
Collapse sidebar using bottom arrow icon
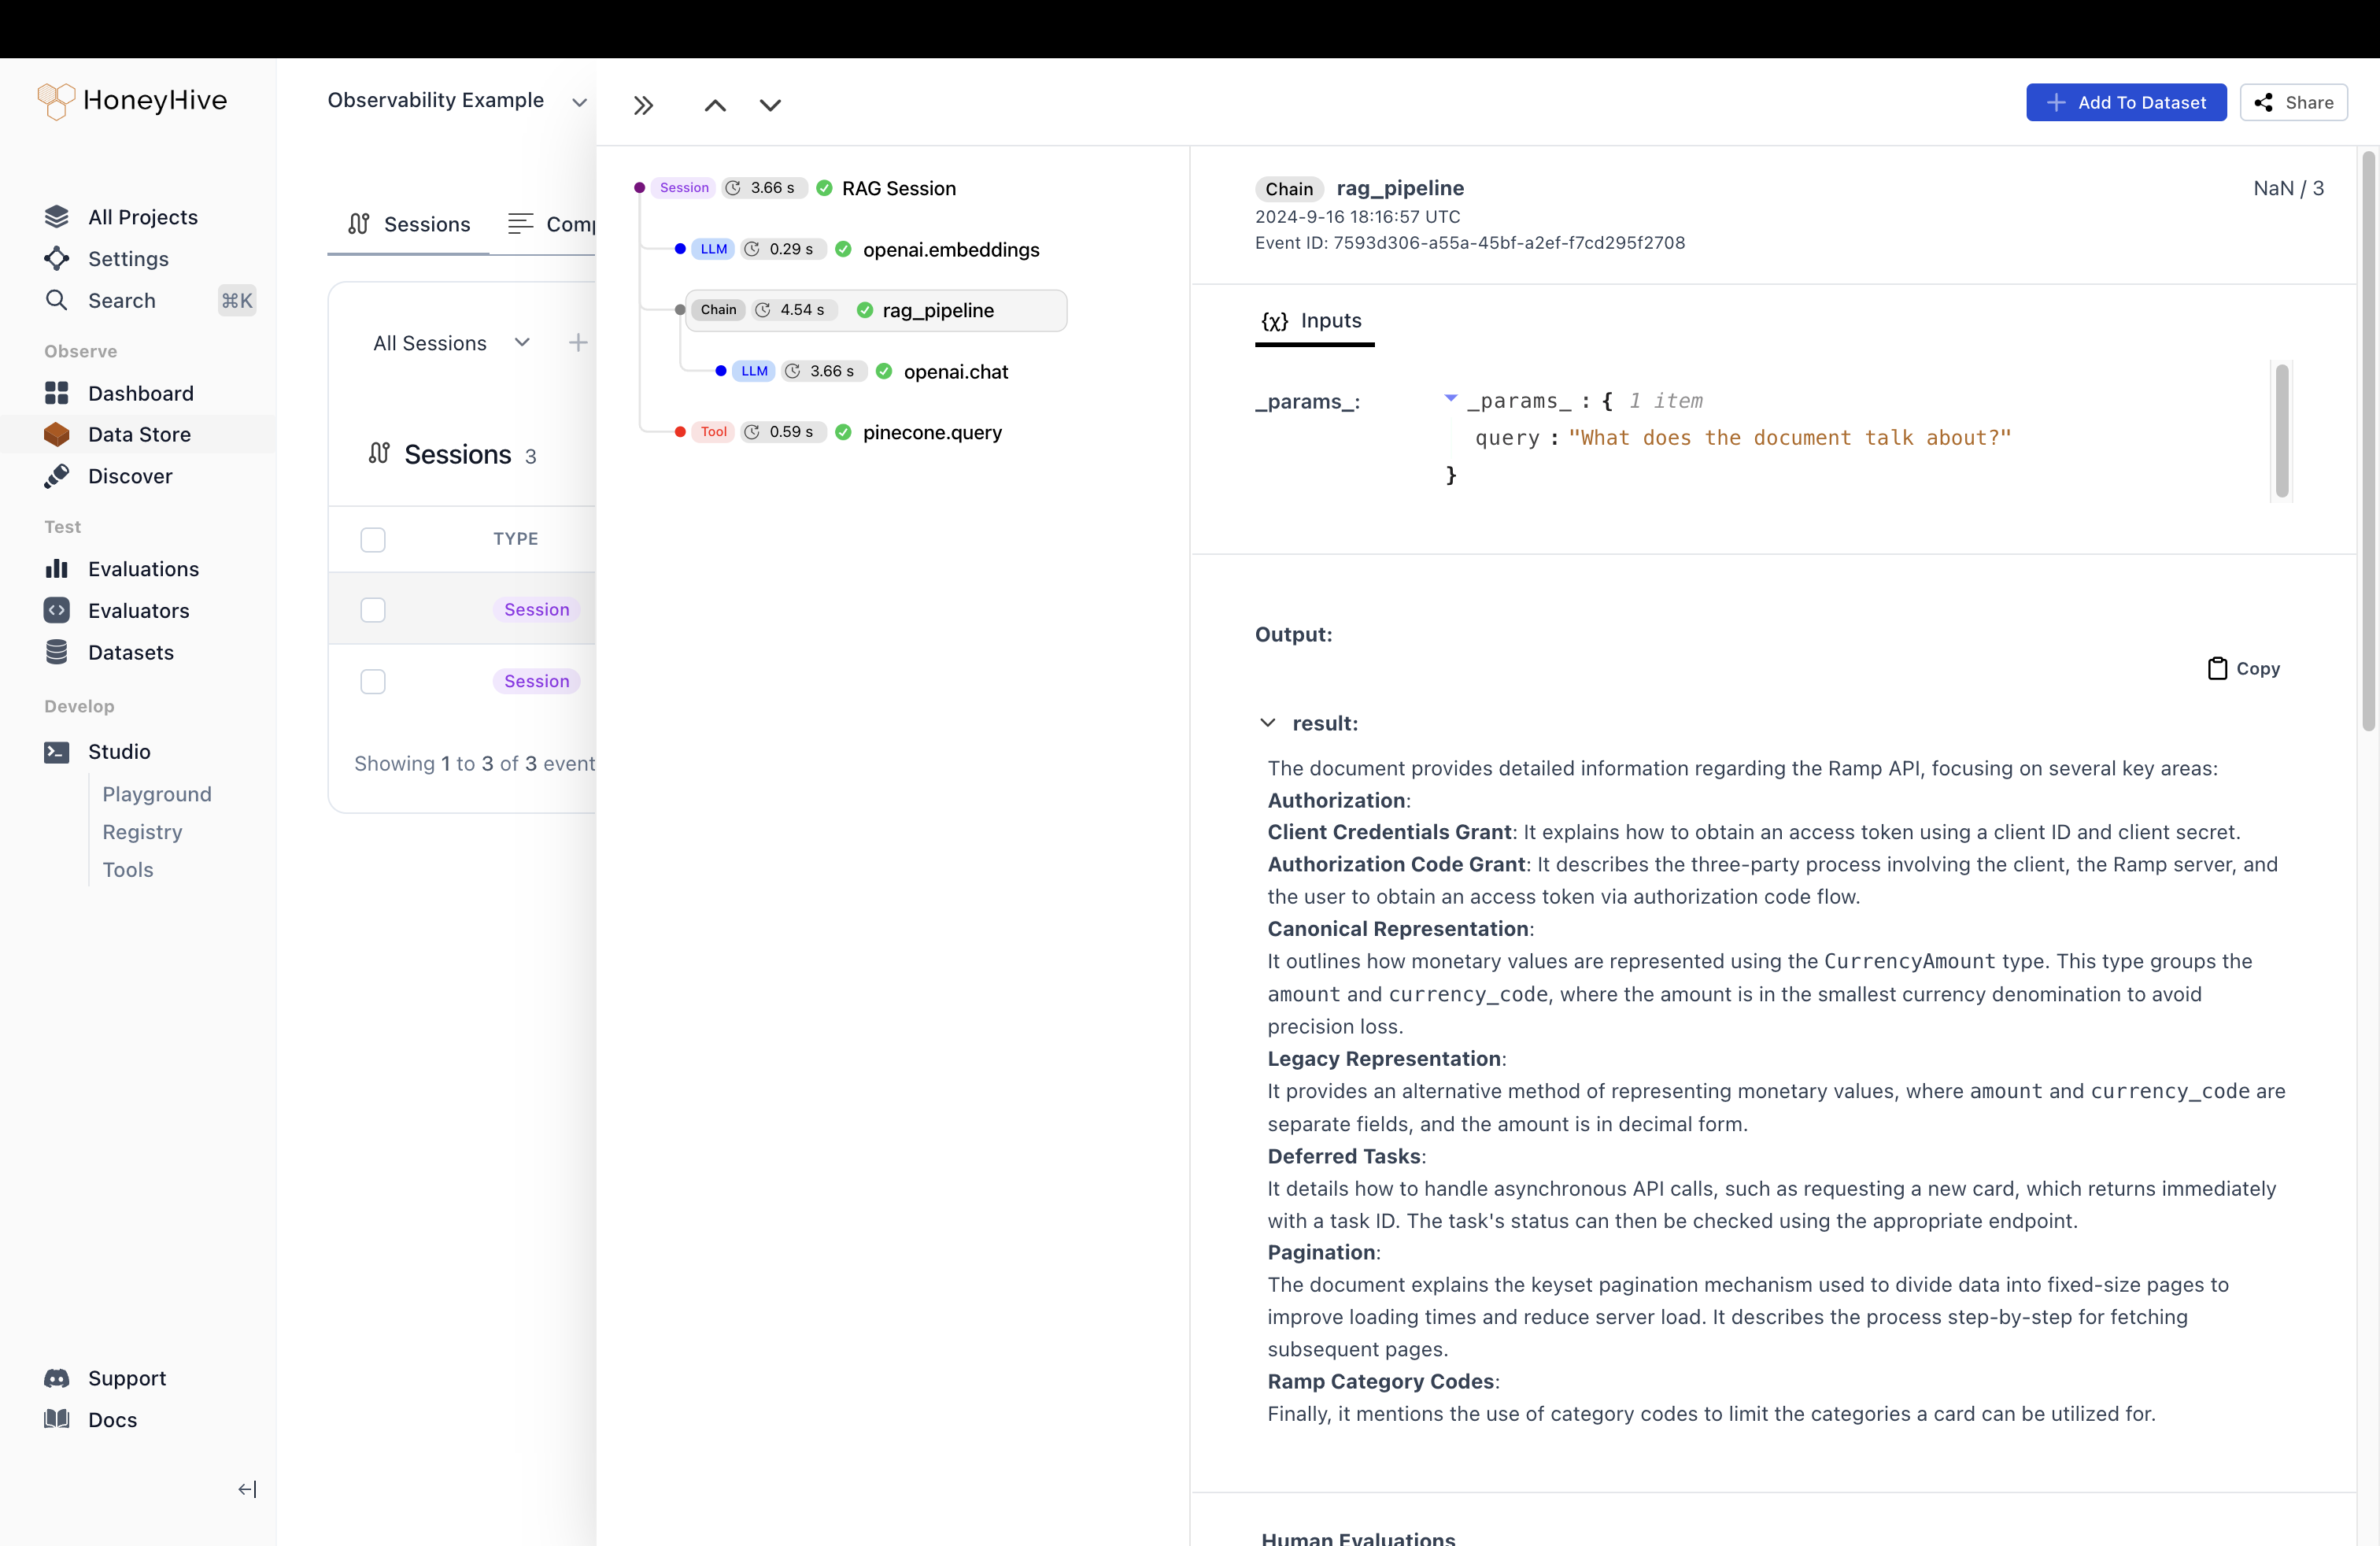[x=247, y=1489]
